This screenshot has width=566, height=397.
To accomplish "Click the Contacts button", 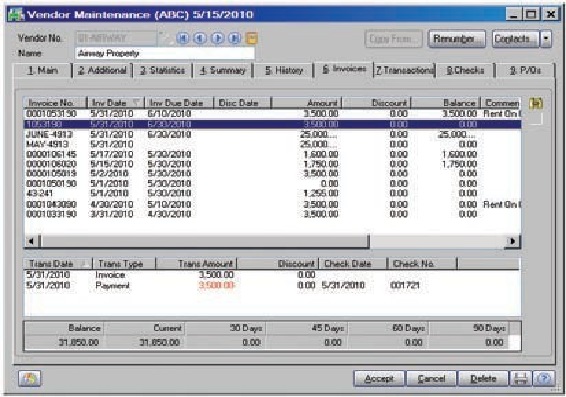I will coord(516,39).
